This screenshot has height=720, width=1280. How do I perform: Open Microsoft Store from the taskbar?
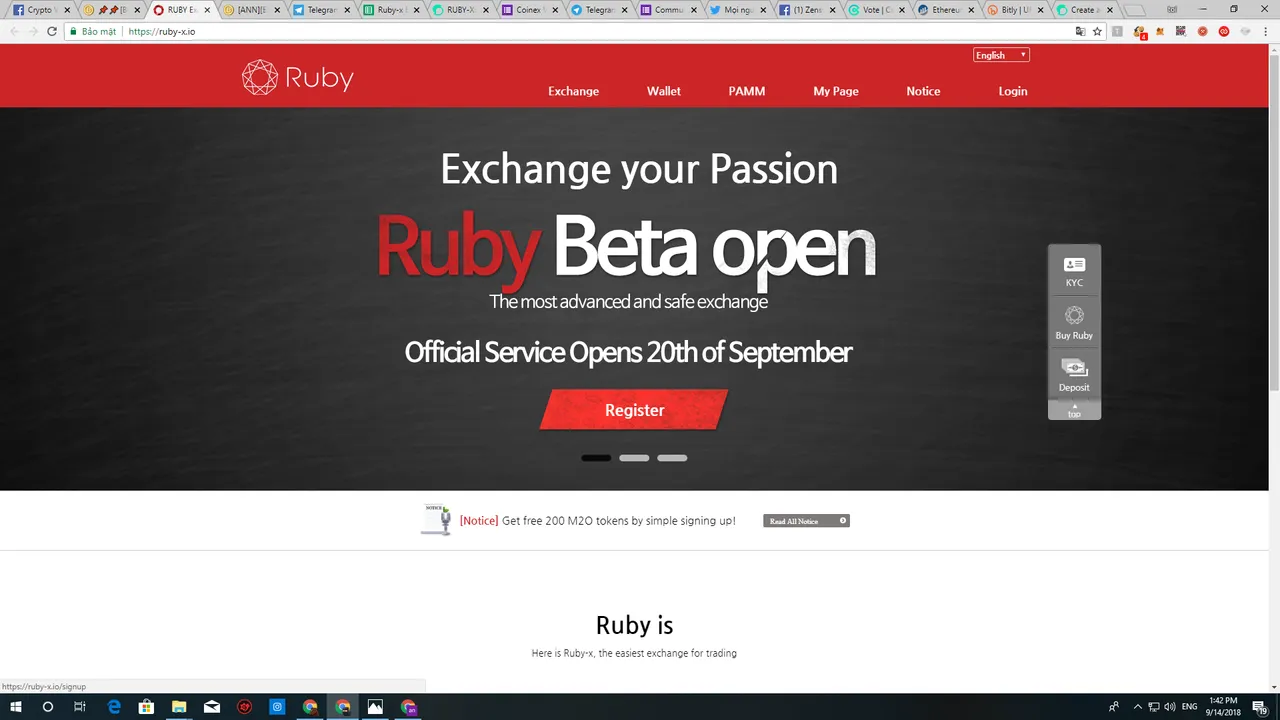pos(146,706)
